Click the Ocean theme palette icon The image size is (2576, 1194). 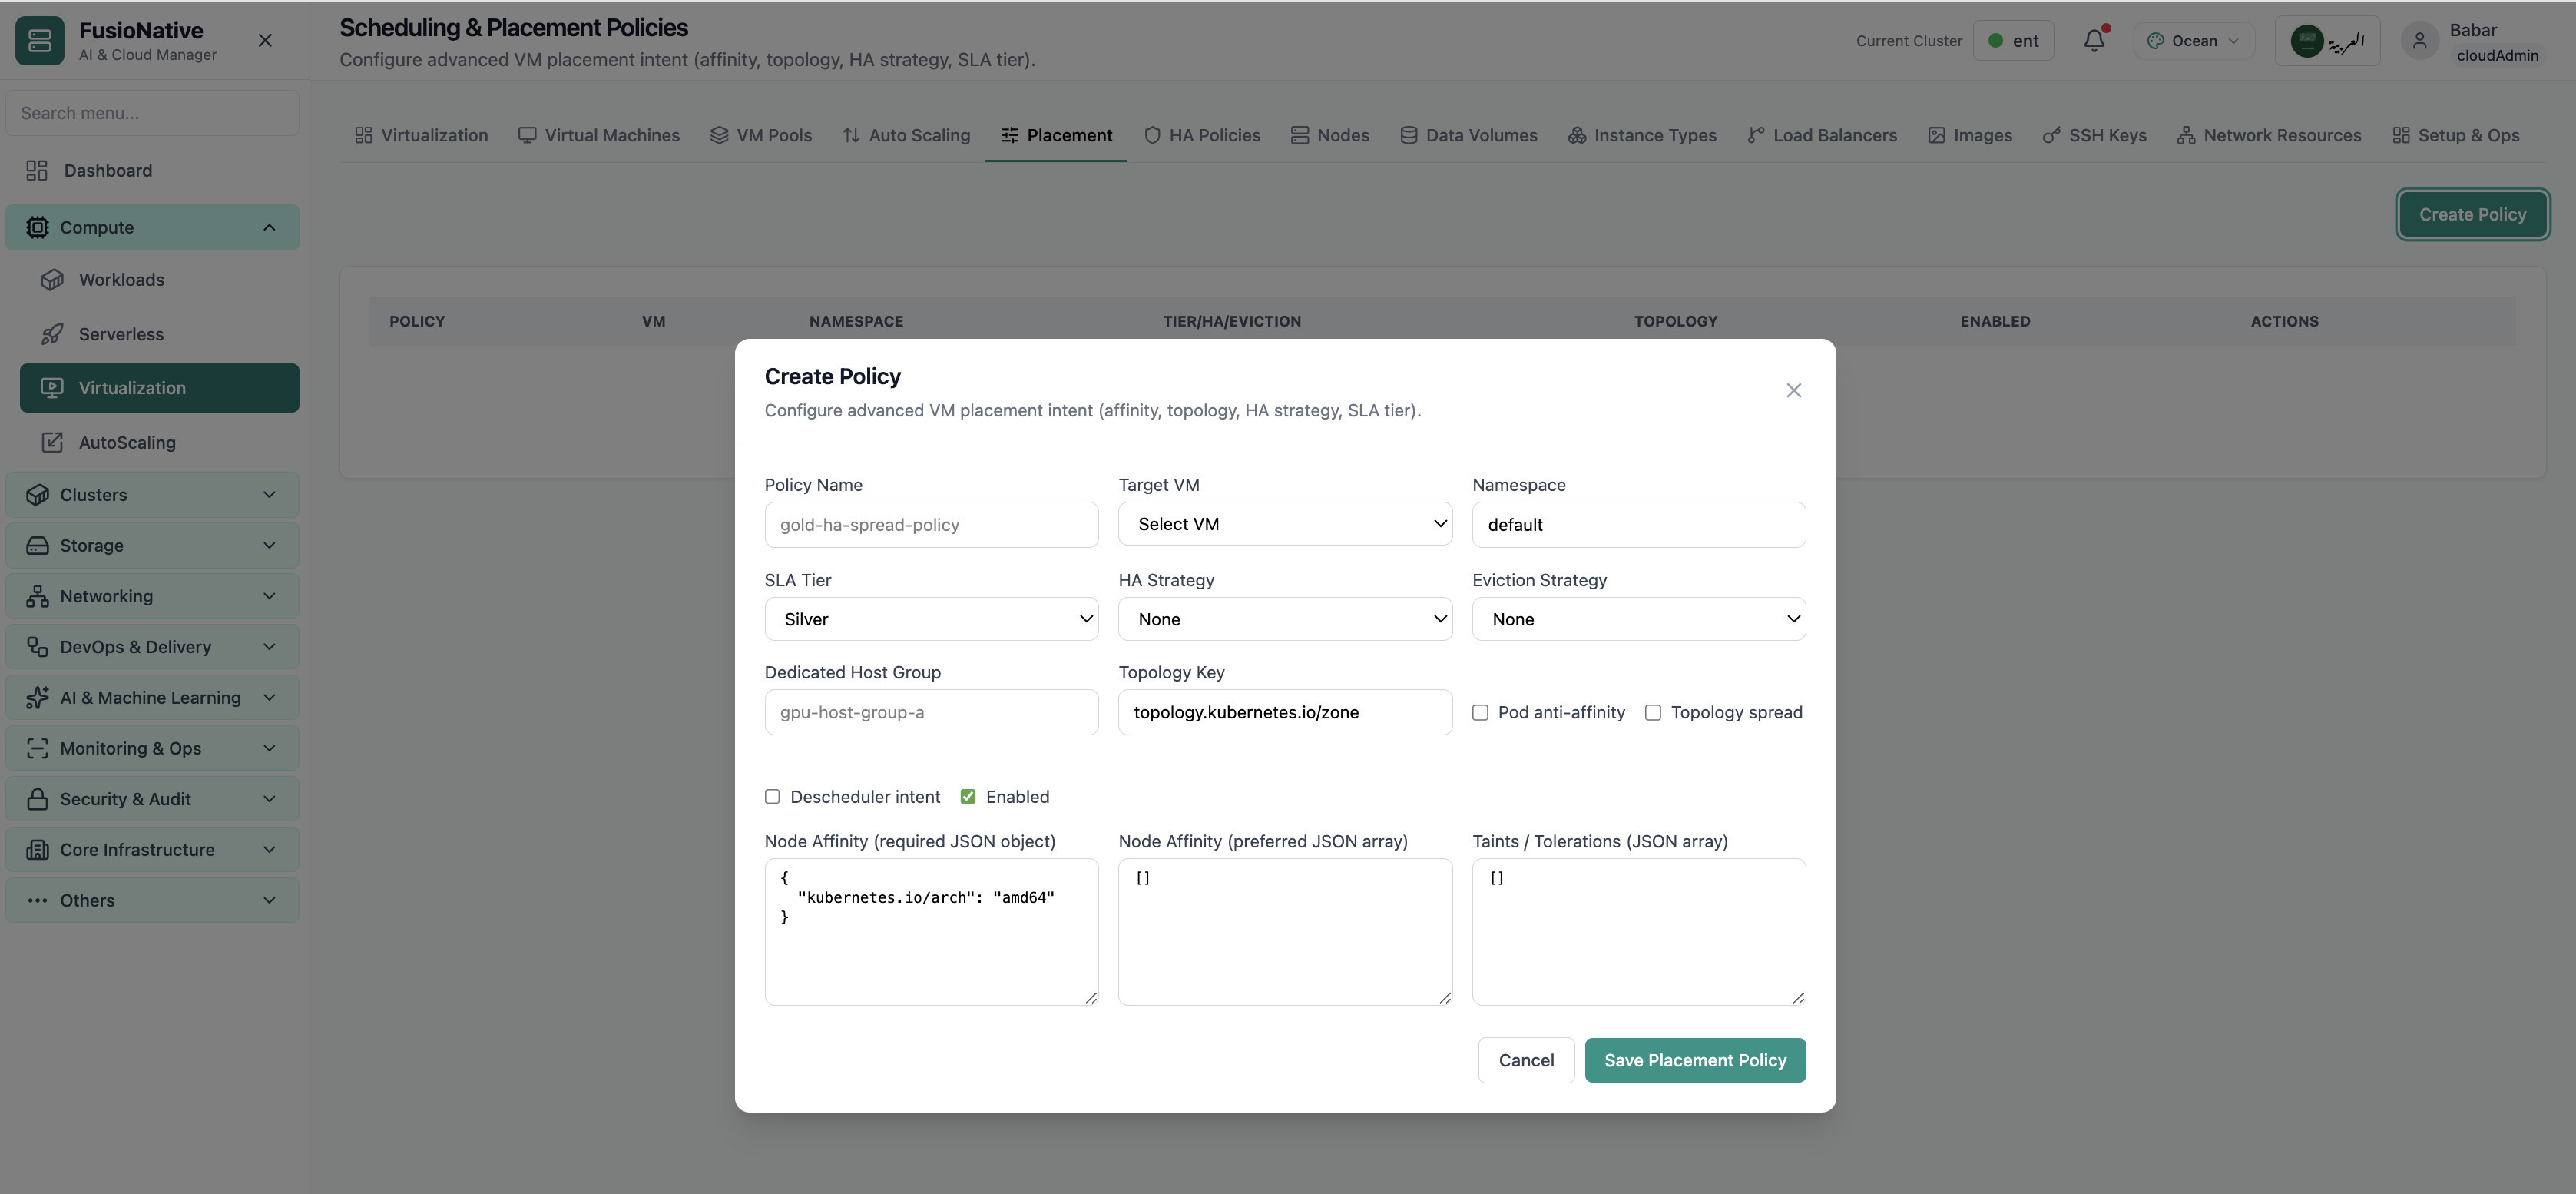(x=2156, y=41)
